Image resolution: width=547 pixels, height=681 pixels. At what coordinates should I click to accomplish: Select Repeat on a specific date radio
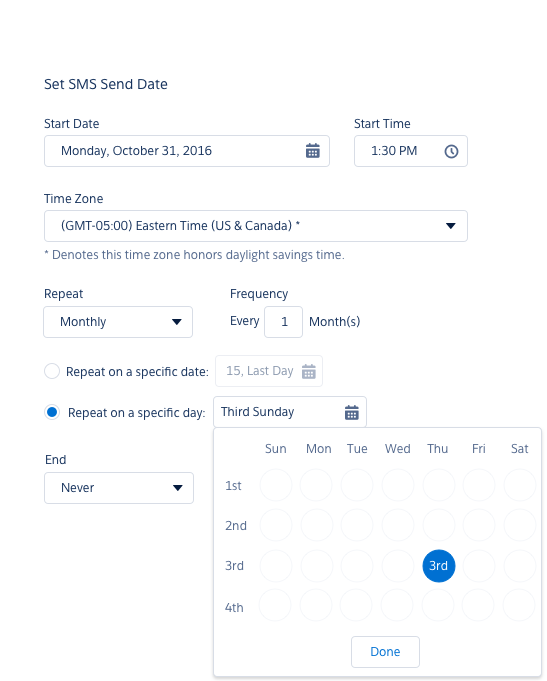pos(52,371)
